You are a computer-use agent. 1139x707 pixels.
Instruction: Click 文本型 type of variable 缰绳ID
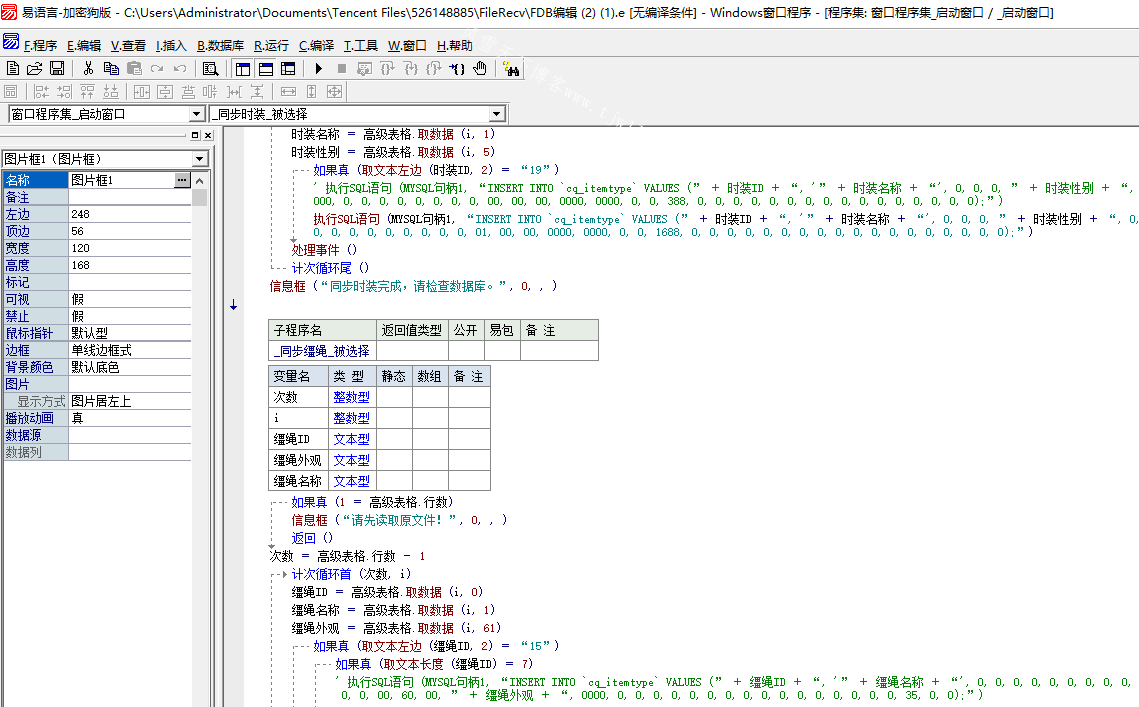[352, 440]
